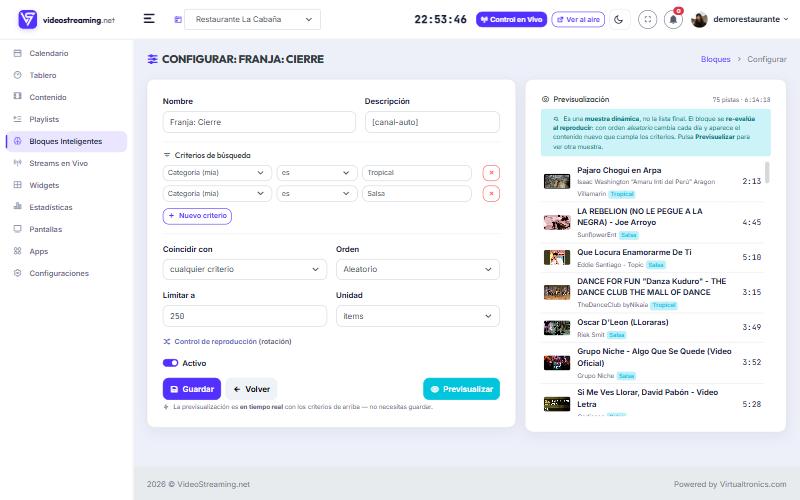Click the Salsa value field
The height and width of the screenshot is (500, 800).
pyautogui.click(x=417, y=194)
